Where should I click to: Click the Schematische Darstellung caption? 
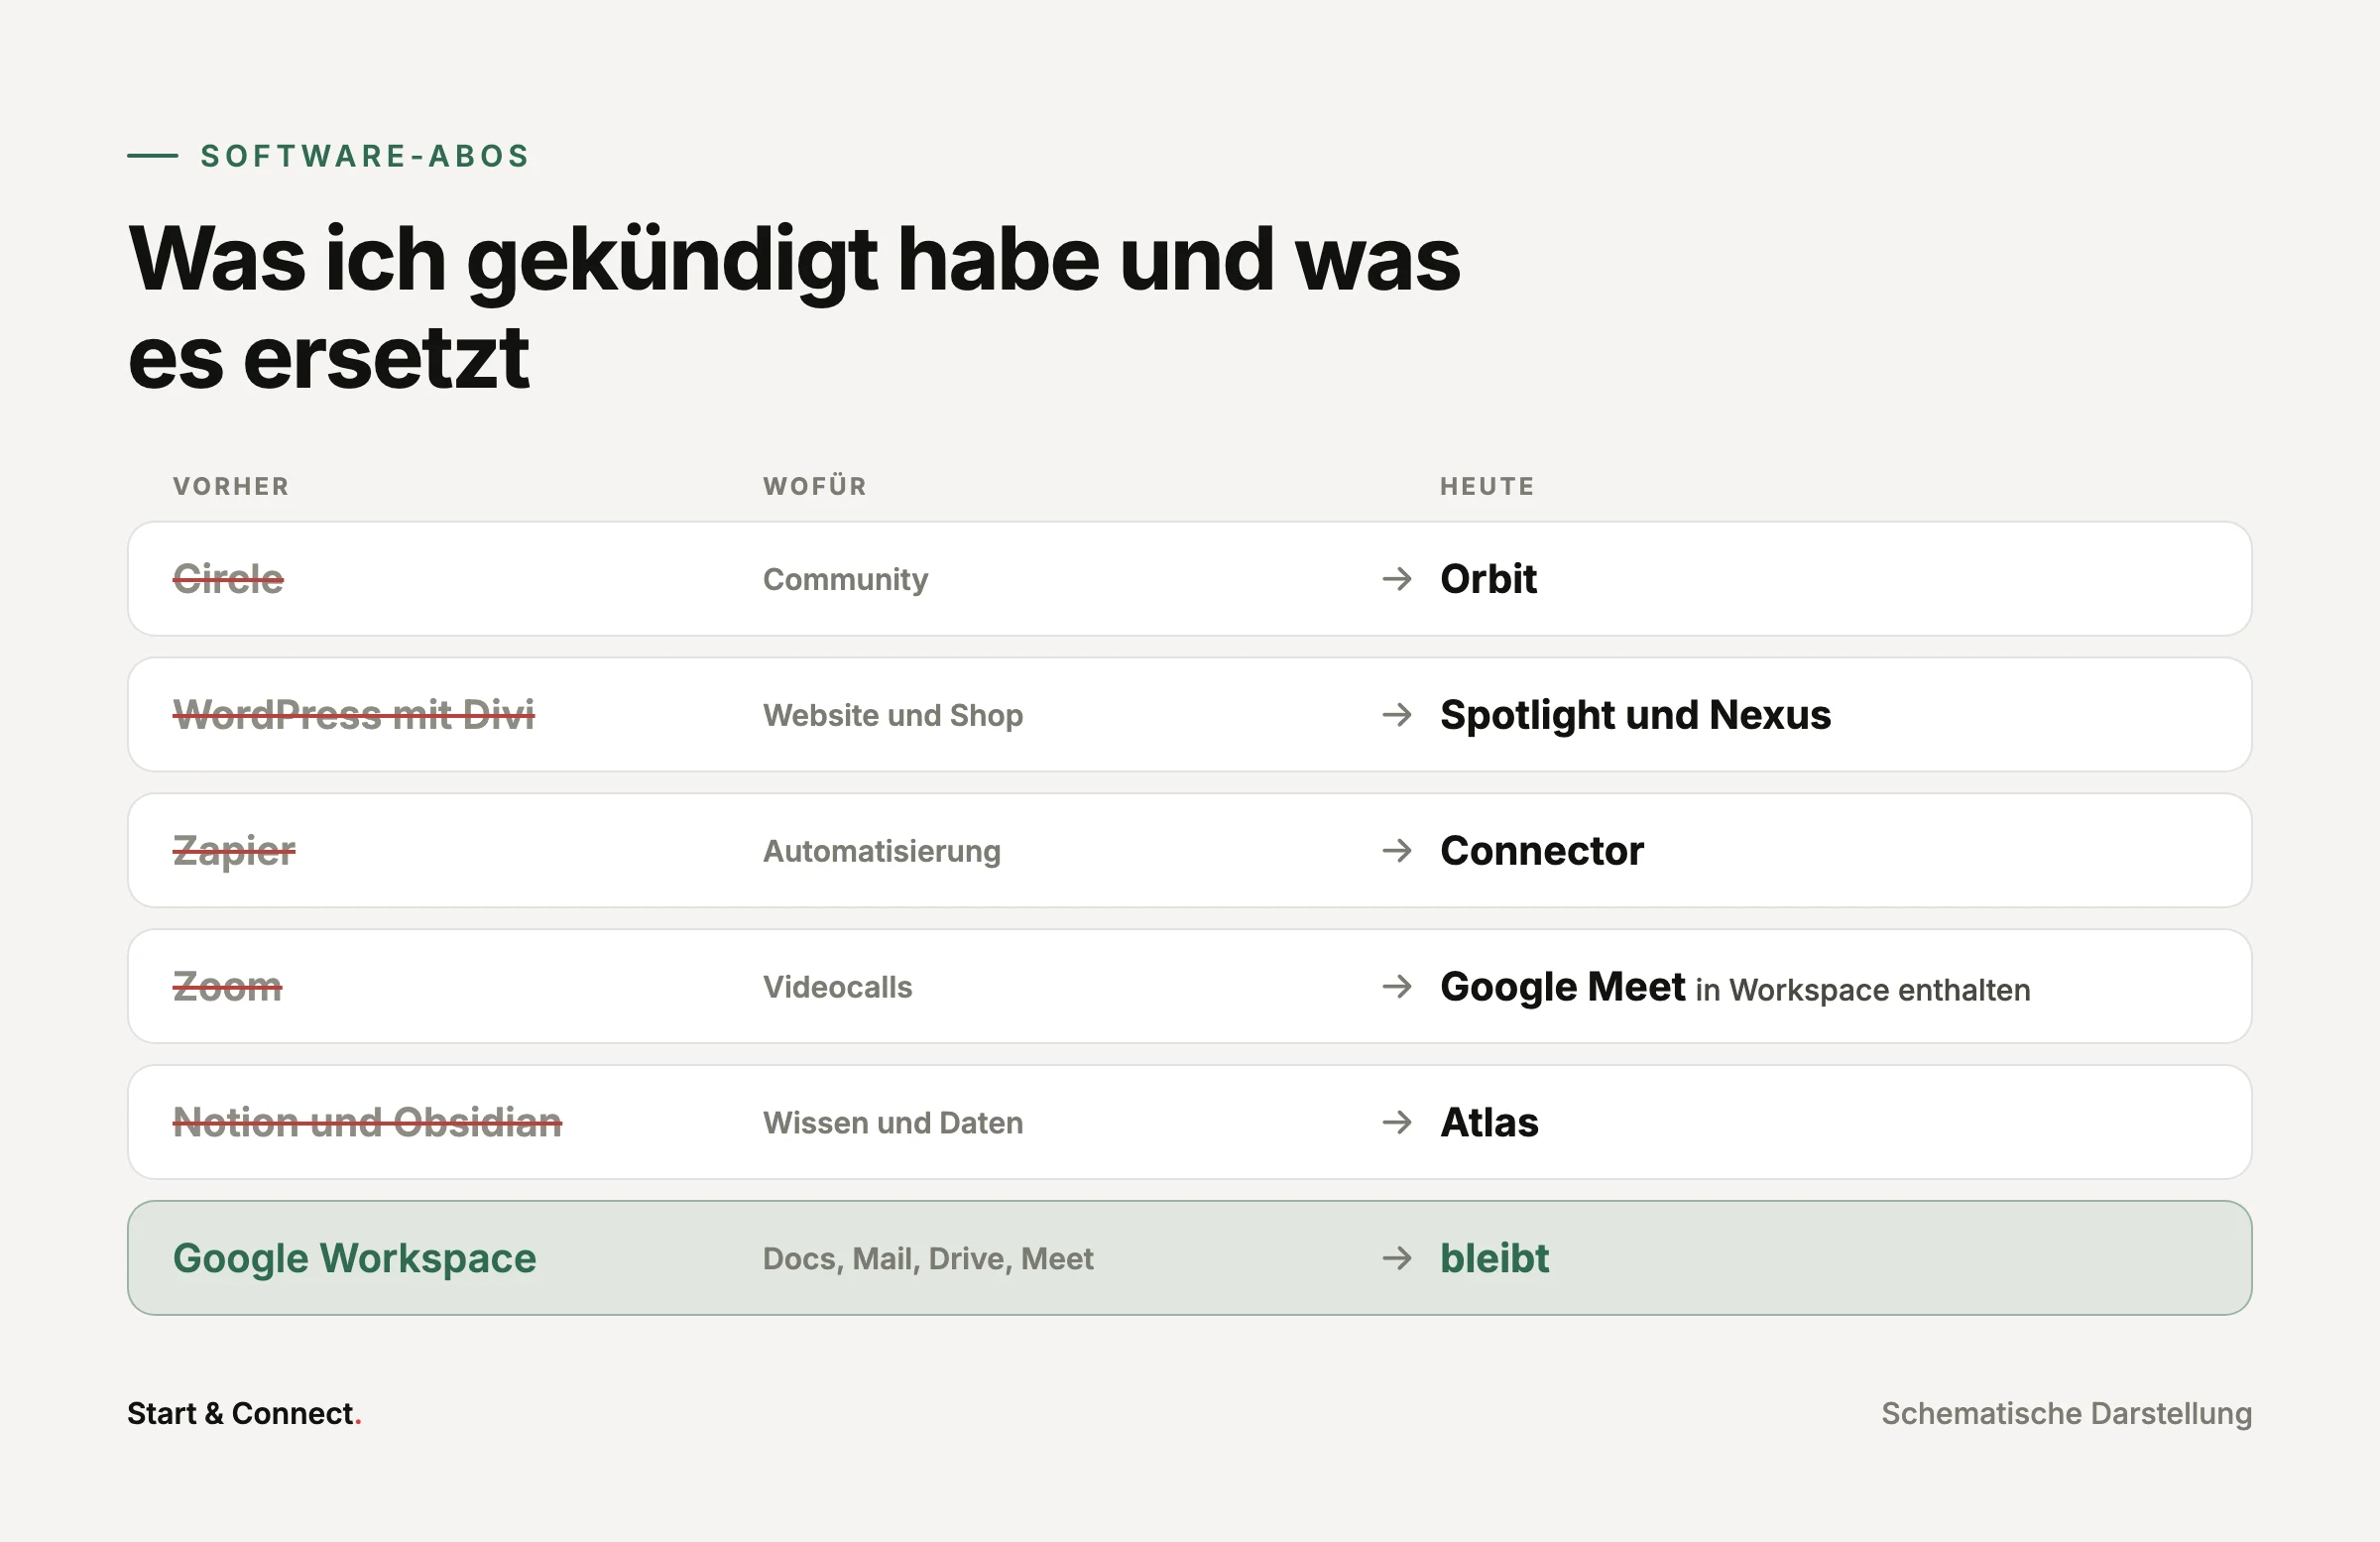point(2066,1414)
